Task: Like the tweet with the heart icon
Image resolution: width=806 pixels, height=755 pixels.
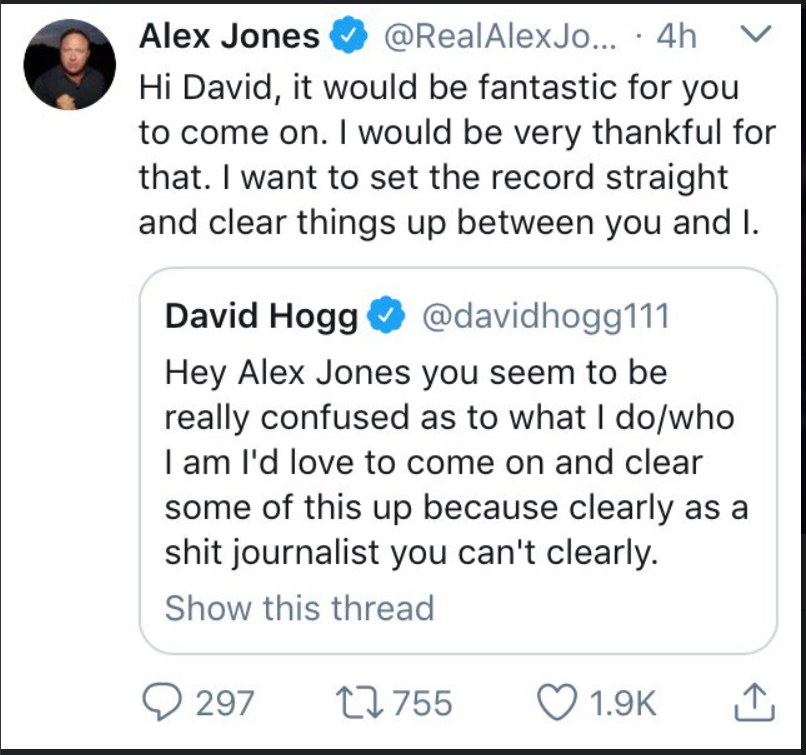Action: click(x=557, y=703)
